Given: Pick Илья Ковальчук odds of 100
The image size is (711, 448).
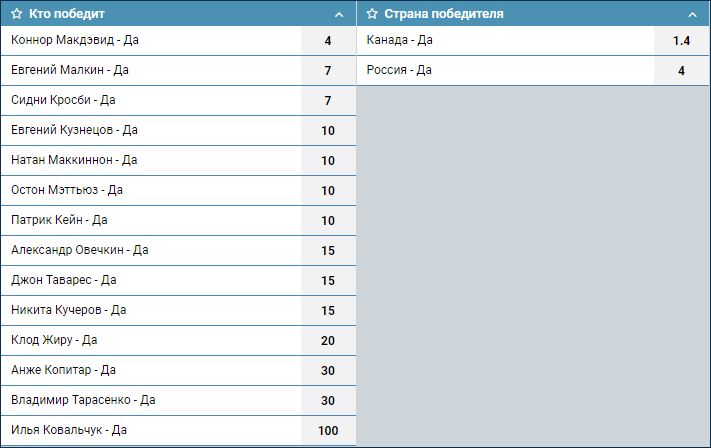Looking at the screenshot, I should [x=328, y=430].
